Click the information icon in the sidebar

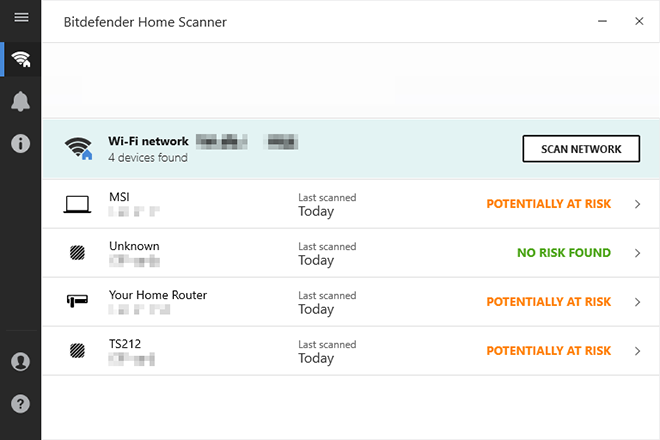[x=20, y=143]
